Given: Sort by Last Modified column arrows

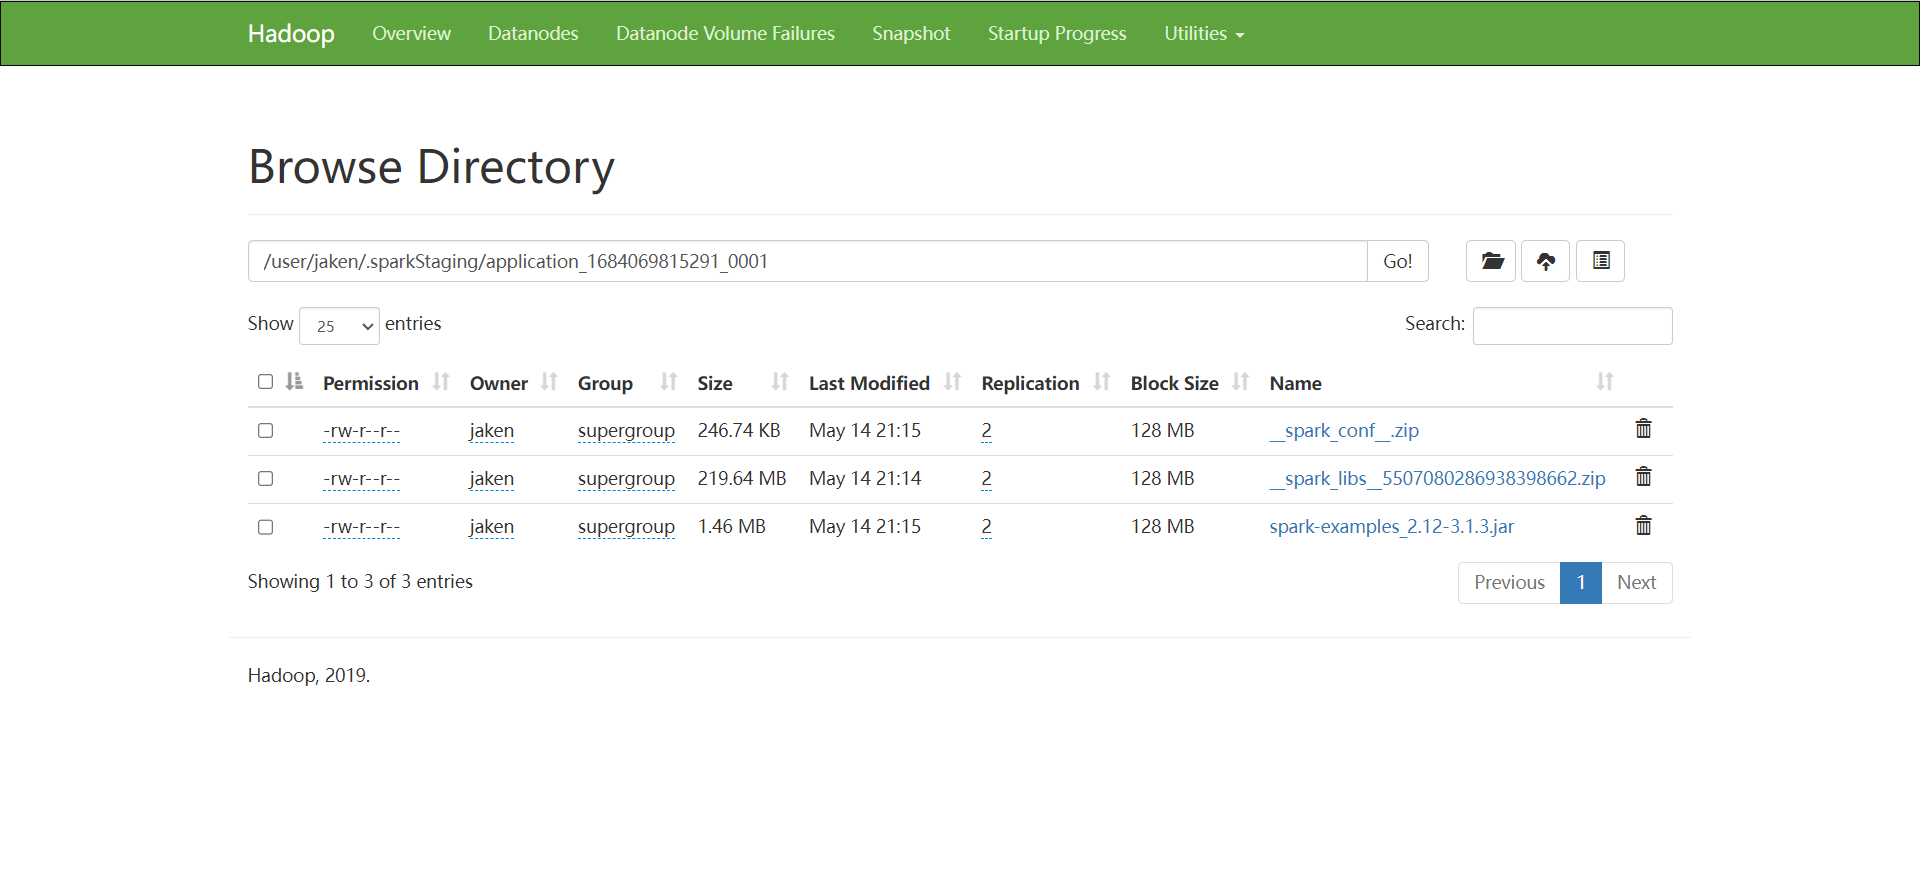Looking at the screenshot, I should 953,382.
